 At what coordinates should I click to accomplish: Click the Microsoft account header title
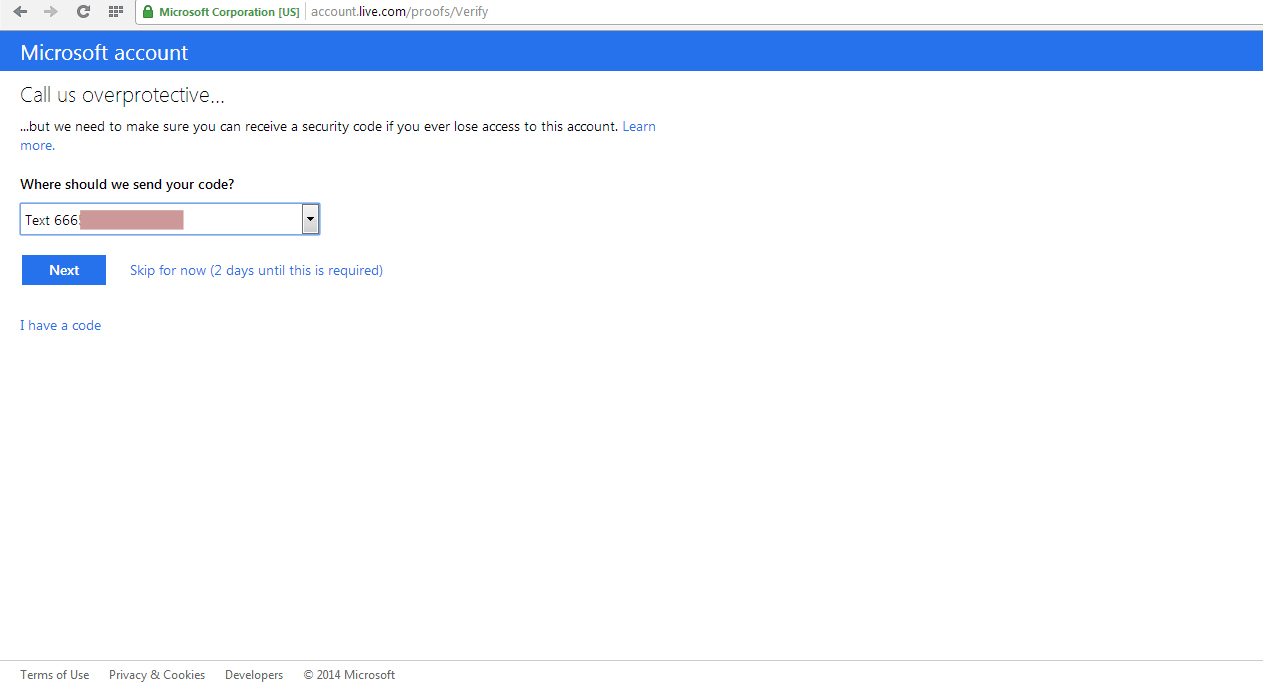(x=104, y=53)
